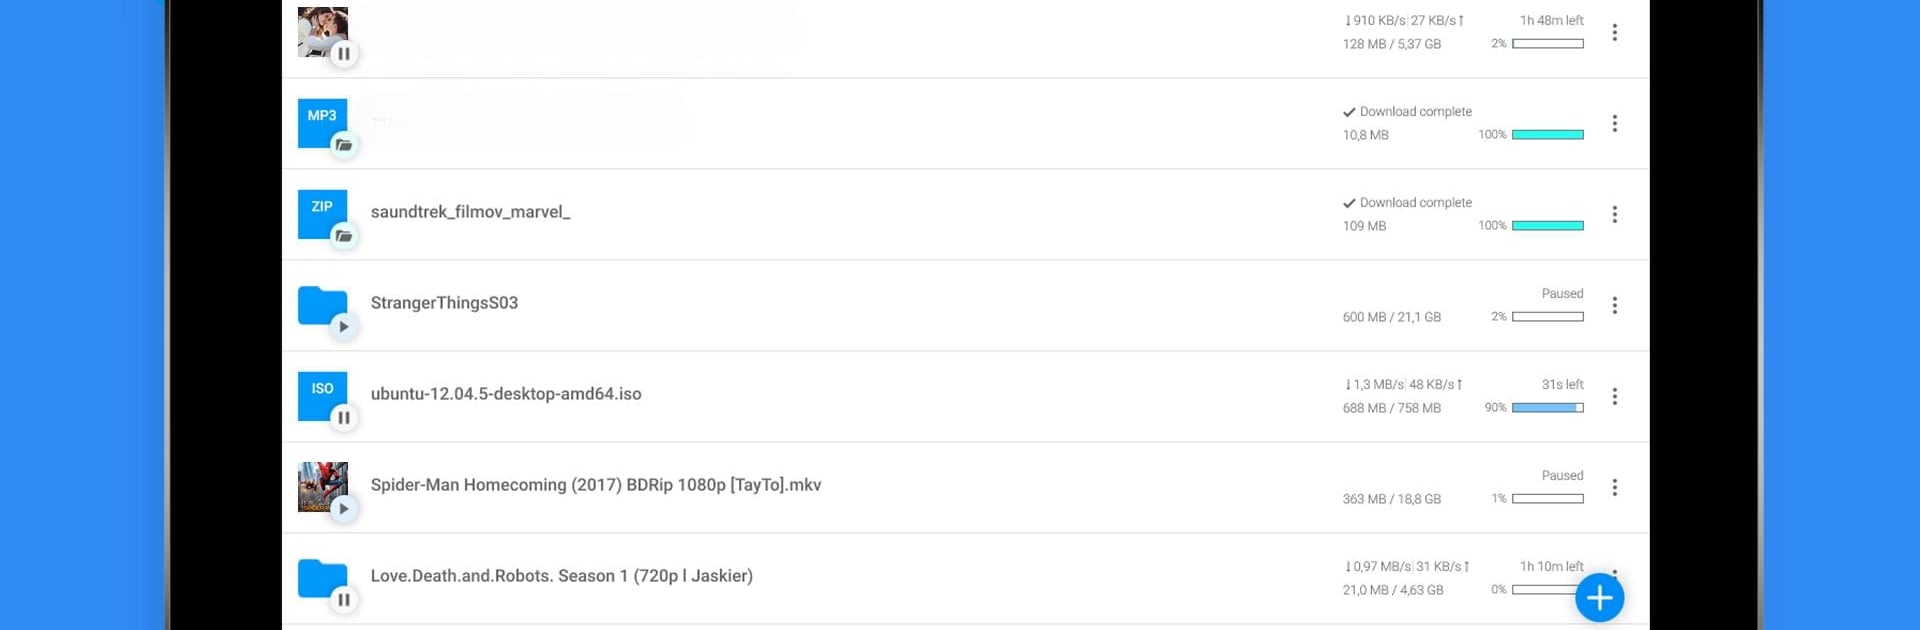Resume Spider-Man Homecoming download
Image resolution: width=1920 pixels, height=630 pixels.
[x=343, y=509]
